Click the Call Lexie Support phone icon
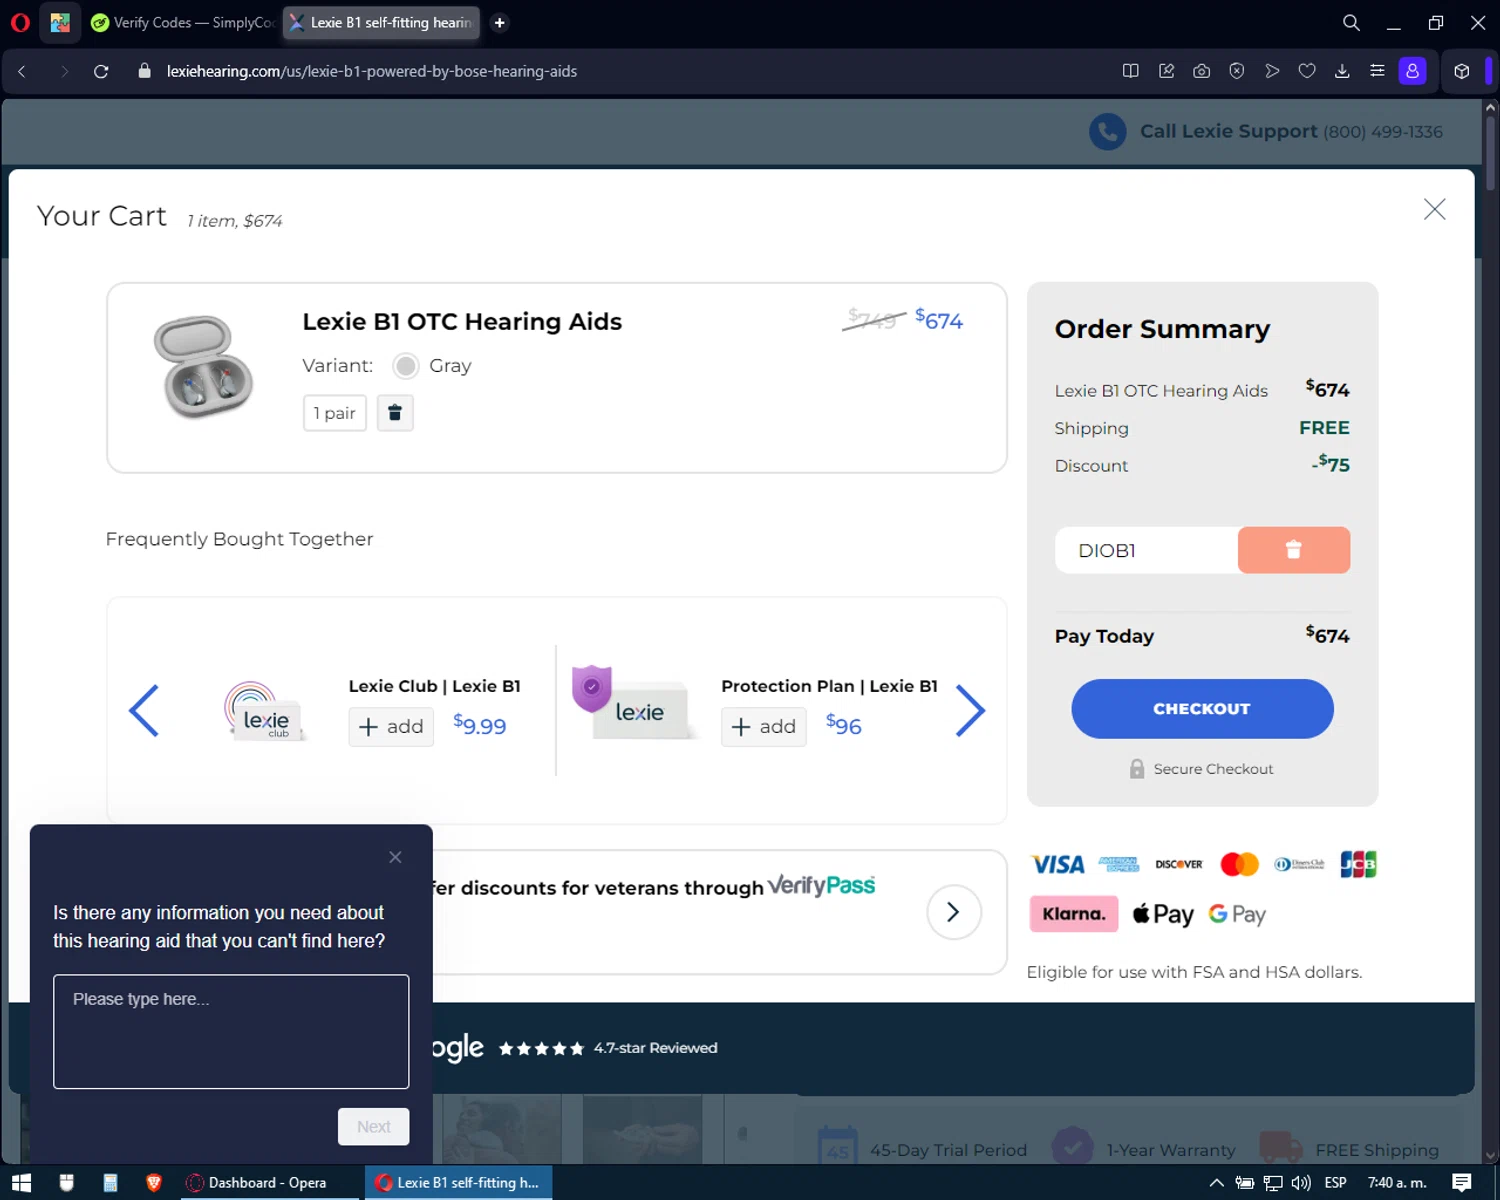Viewport: 1500px width, 1200px height. pyautogui.click(x=1108, y=131)
